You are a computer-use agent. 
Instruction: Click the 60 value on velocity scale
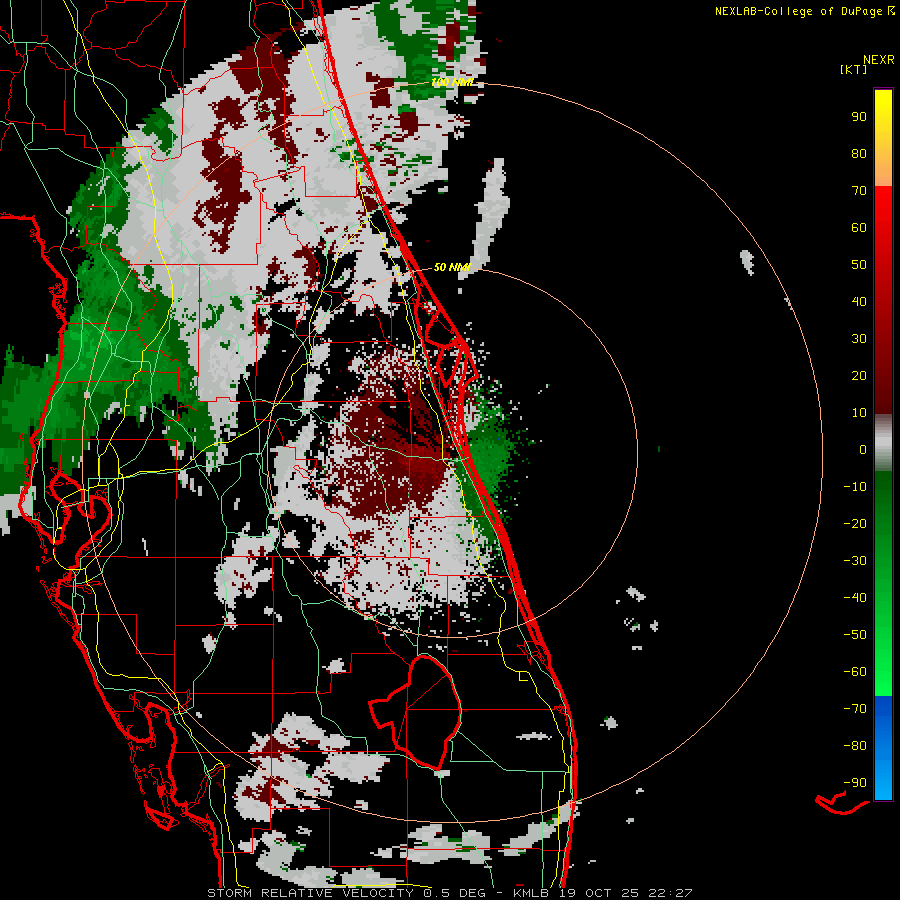tap(859, 227)
